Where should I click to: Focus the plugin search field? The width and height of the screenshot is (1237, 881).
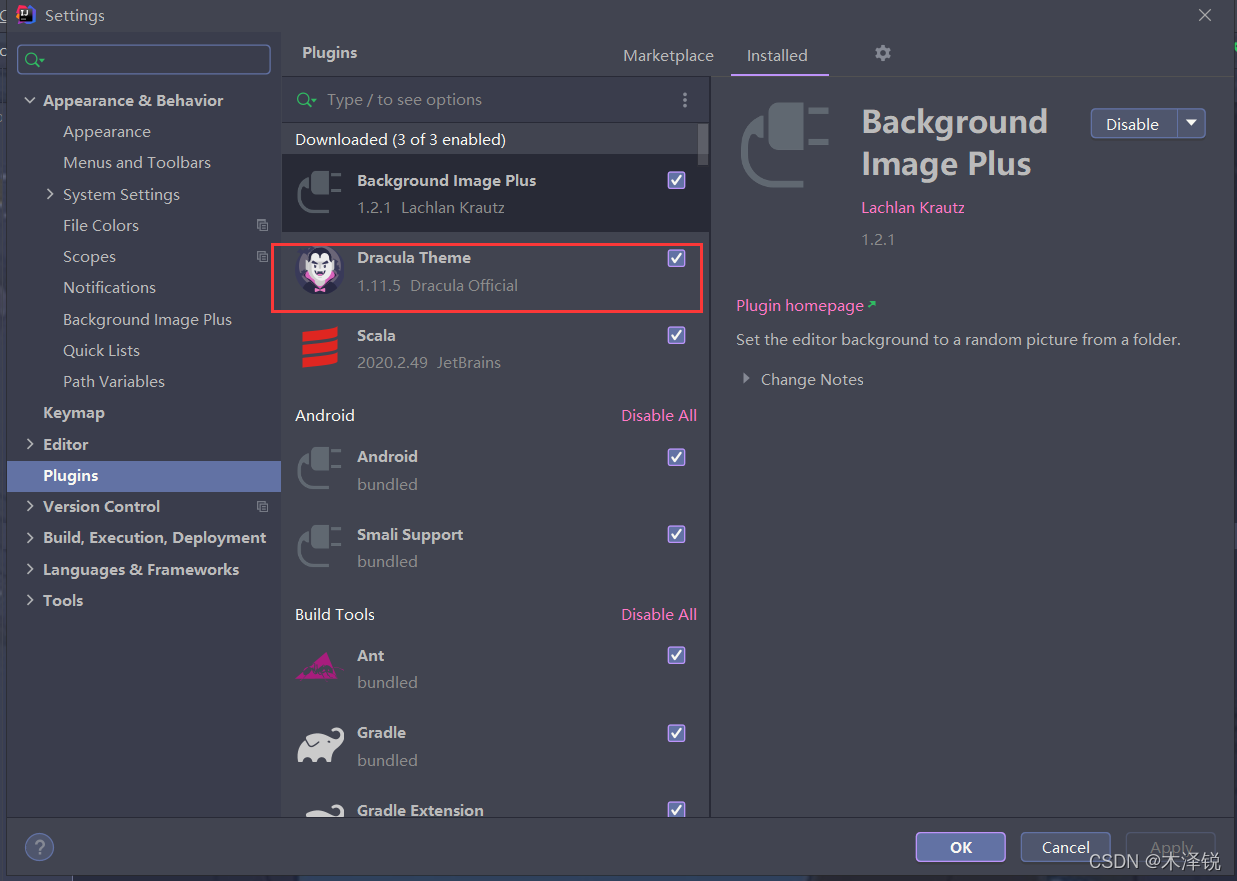pyautogui.click(x=490, y=100)
